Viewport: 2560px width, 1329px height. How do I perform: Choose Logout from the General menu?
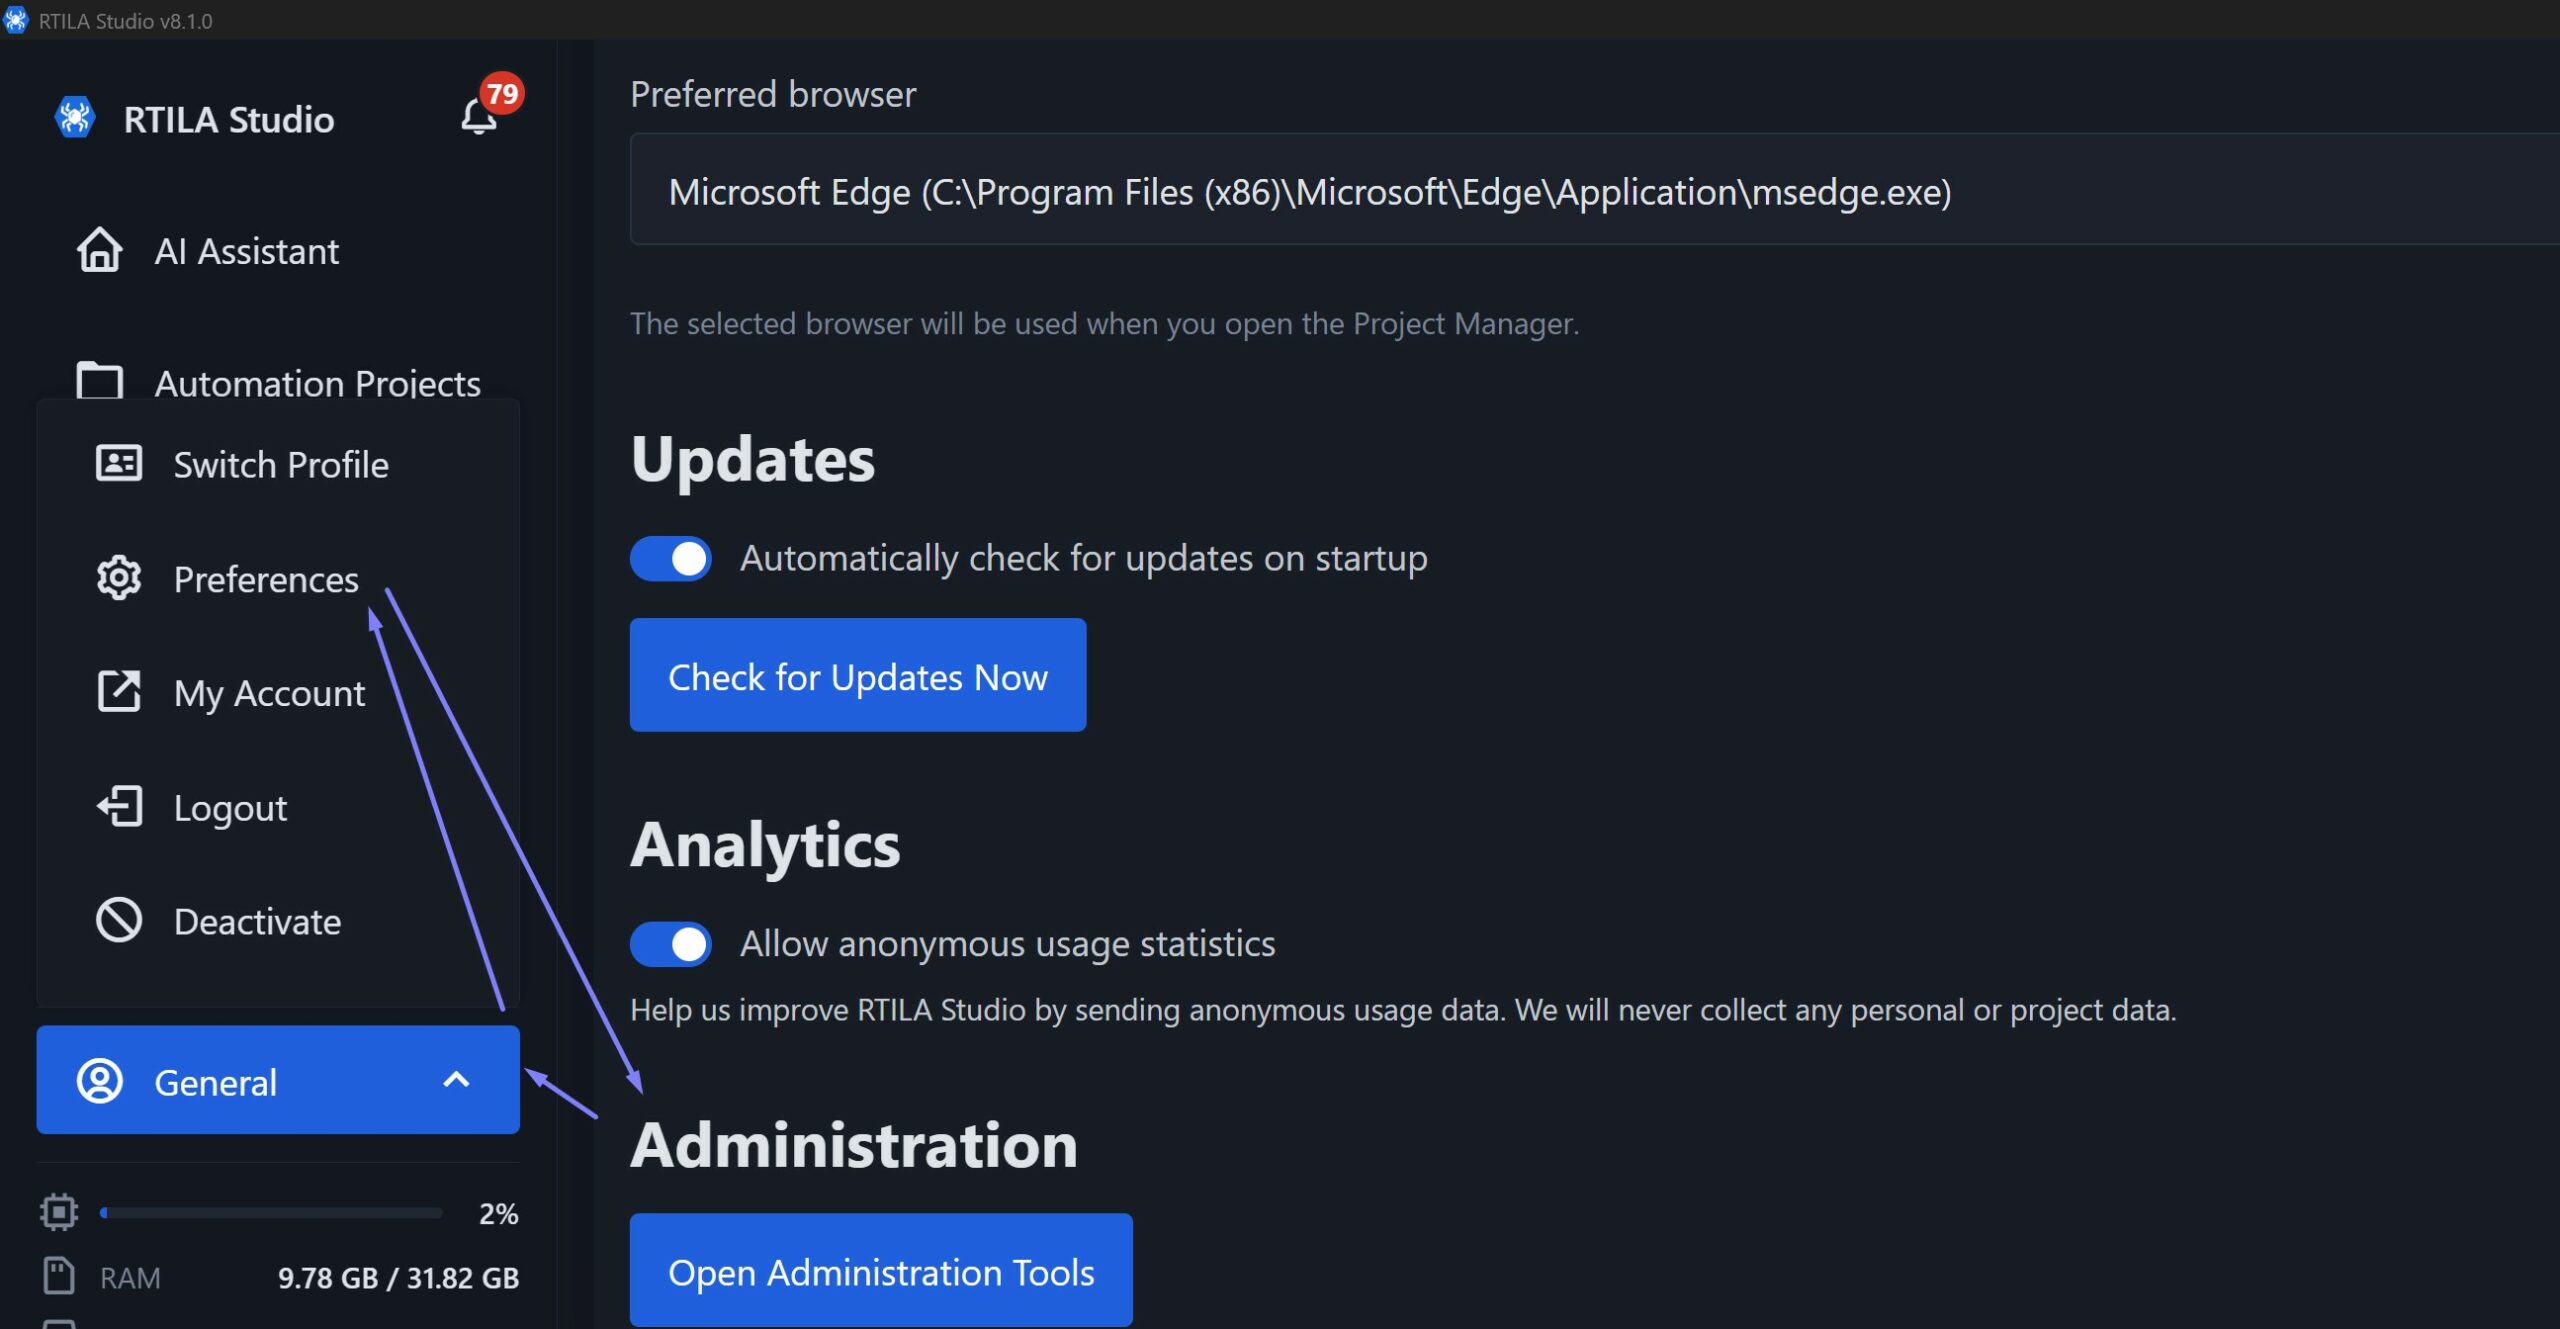[x=230, y=807]
